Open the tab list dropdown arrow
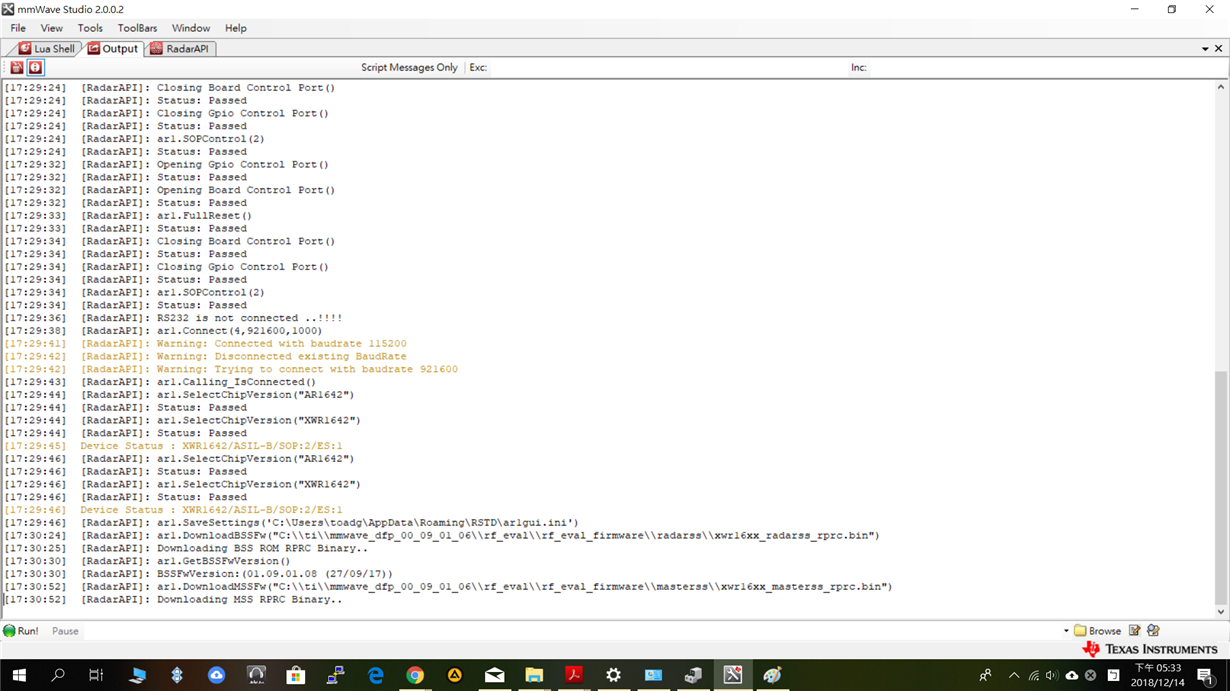Image resolution: width=1230 pixels, height=691 pixels. (x=1205, y=49)
